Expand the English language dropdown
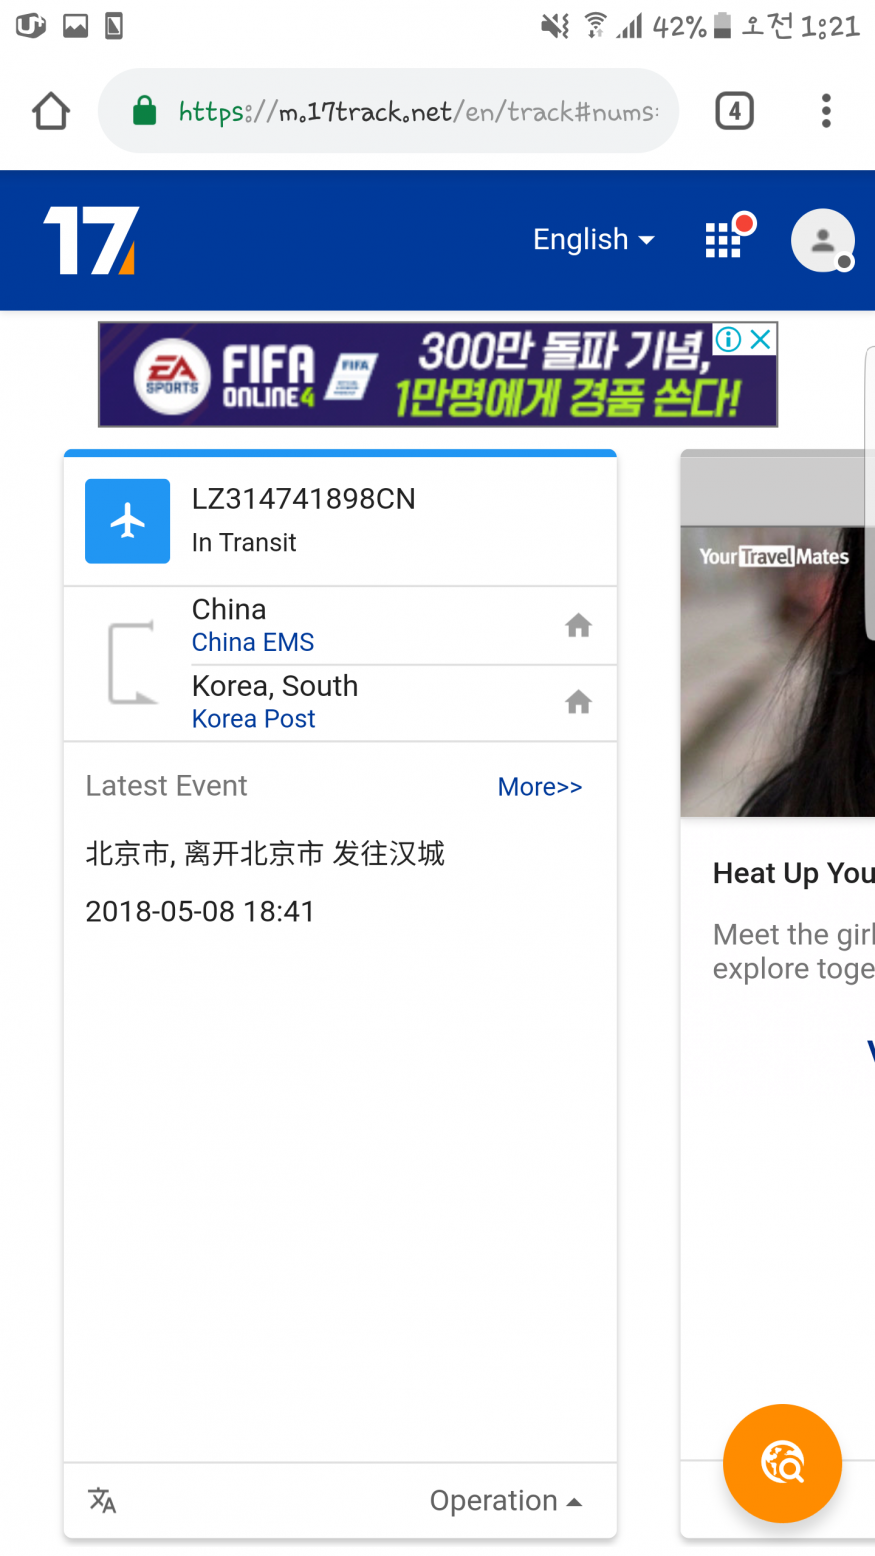Screen dimensions: 875x1556 (x=593, y=240)
